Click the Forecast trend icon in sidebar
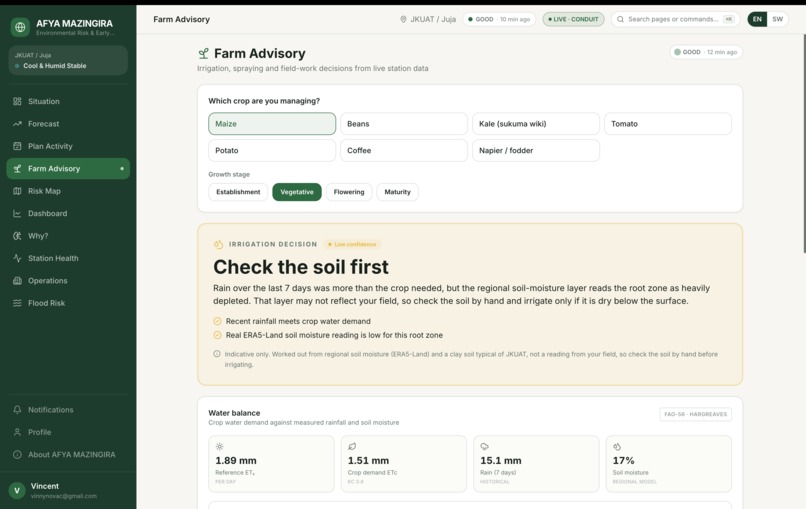Viewport: 806px width, 509px height. [17, 124]
